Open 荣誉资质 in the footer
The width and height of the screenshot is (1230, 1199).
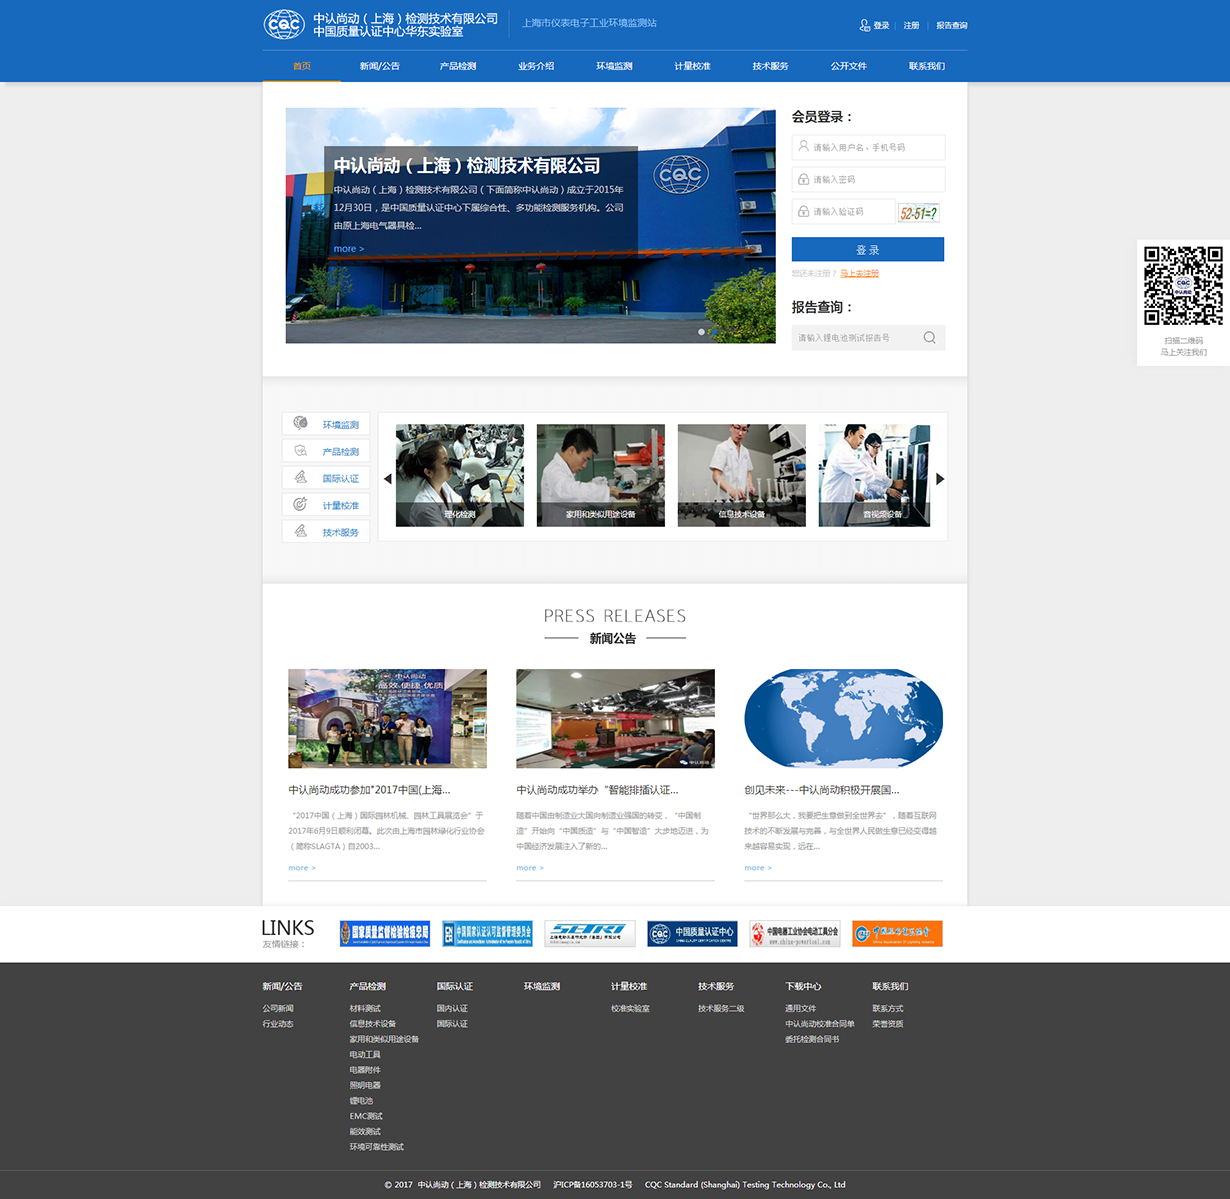(x=888, y=1024)
